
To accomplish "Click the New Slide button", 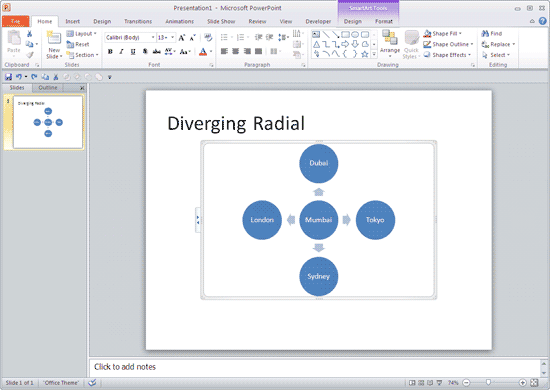I will (x=54, y=44).
